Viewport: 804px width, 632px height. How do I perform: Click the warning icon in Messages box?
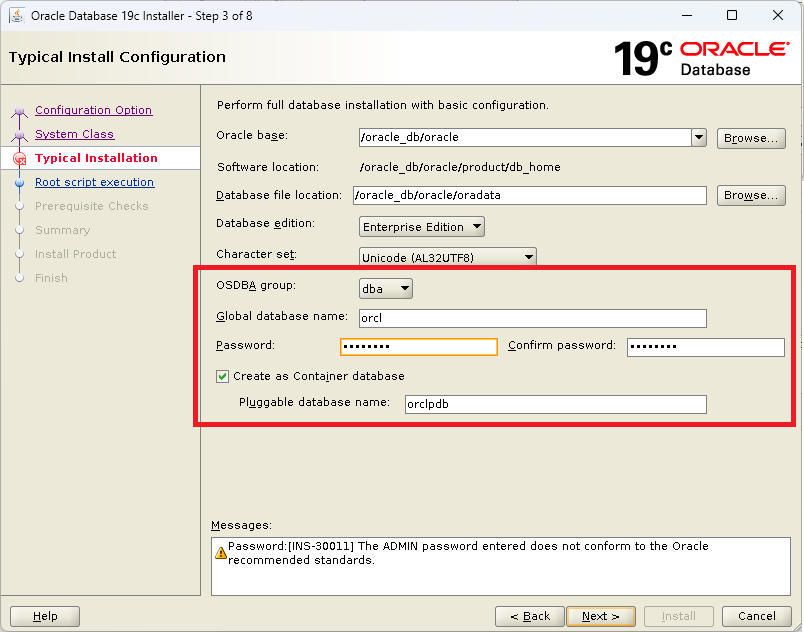point(220,553)
